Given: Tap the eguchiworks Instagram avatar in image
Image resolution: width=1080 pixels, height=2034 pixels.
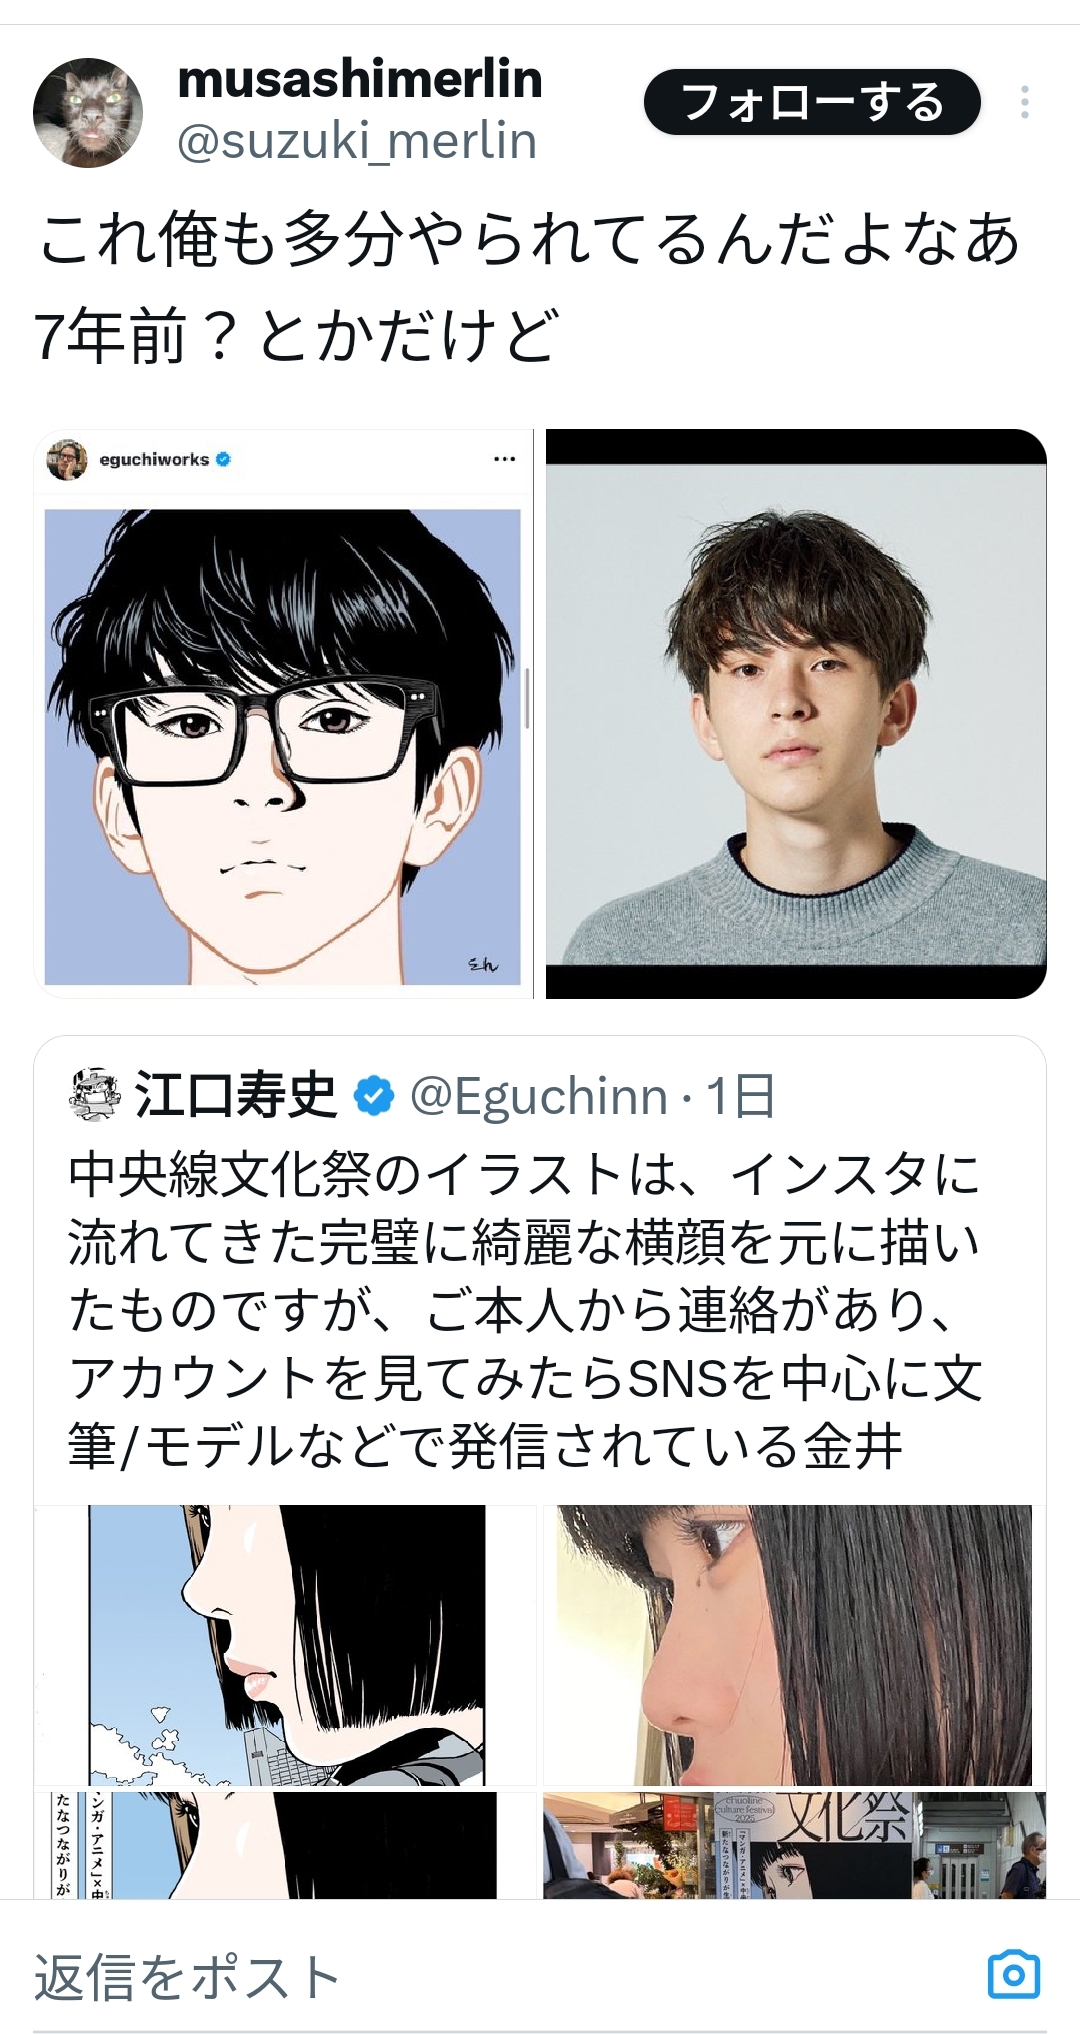Looking at the screenshot, I should pyautogui.click(x=67, y=460).
